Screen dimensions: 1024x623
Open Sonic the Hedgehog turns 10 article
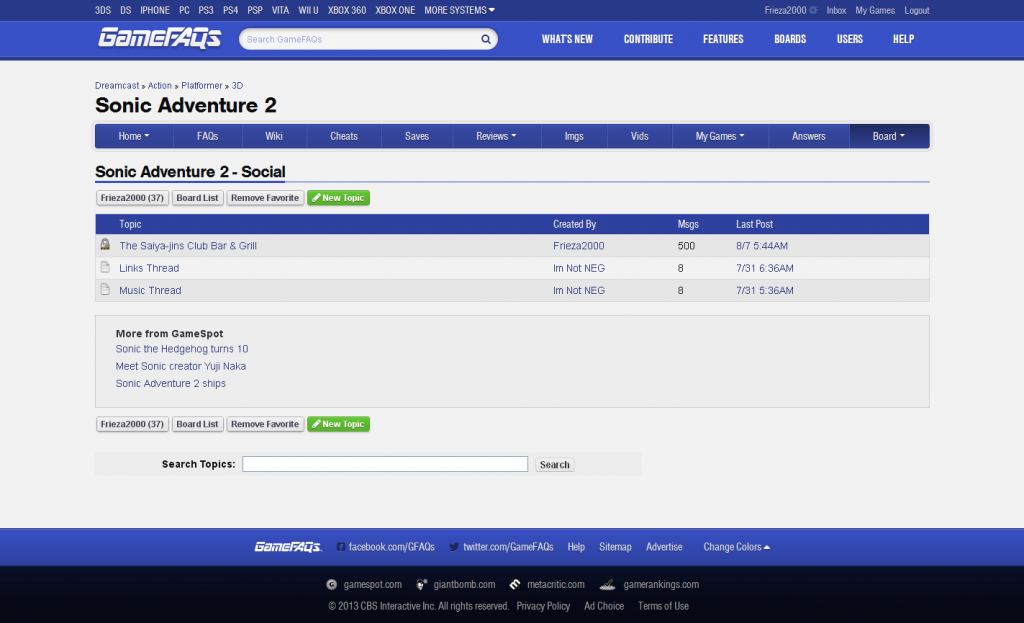click(182, 349)
